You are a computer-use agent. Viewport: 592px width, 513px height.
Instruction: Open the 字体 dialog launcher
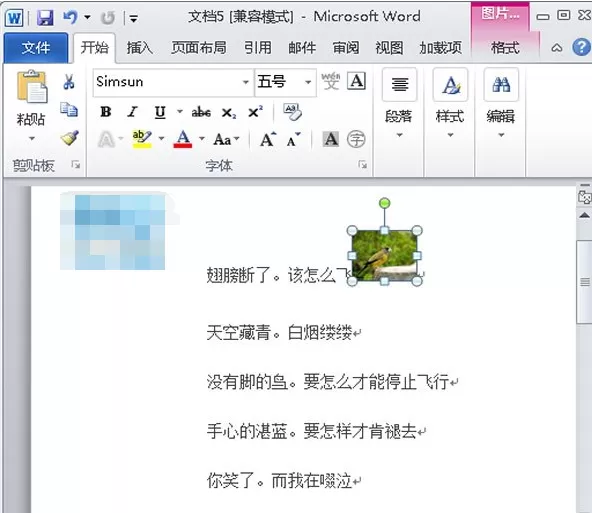point(363,164)
